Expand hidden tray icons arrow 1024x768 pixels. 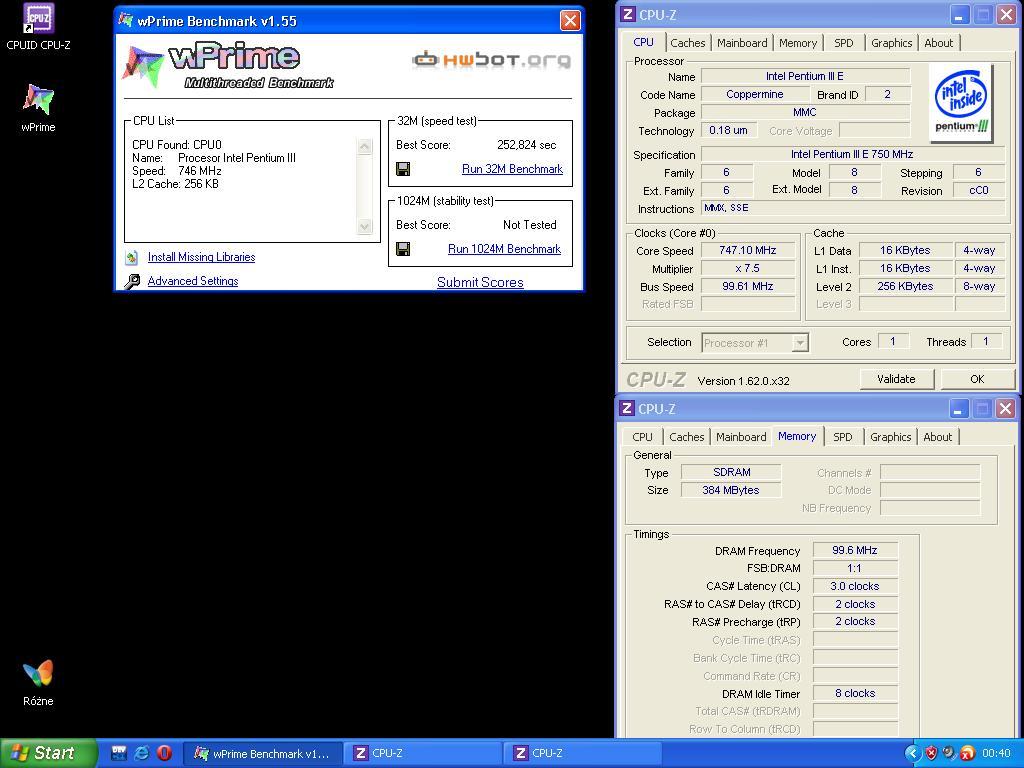[x=912, y=753]
